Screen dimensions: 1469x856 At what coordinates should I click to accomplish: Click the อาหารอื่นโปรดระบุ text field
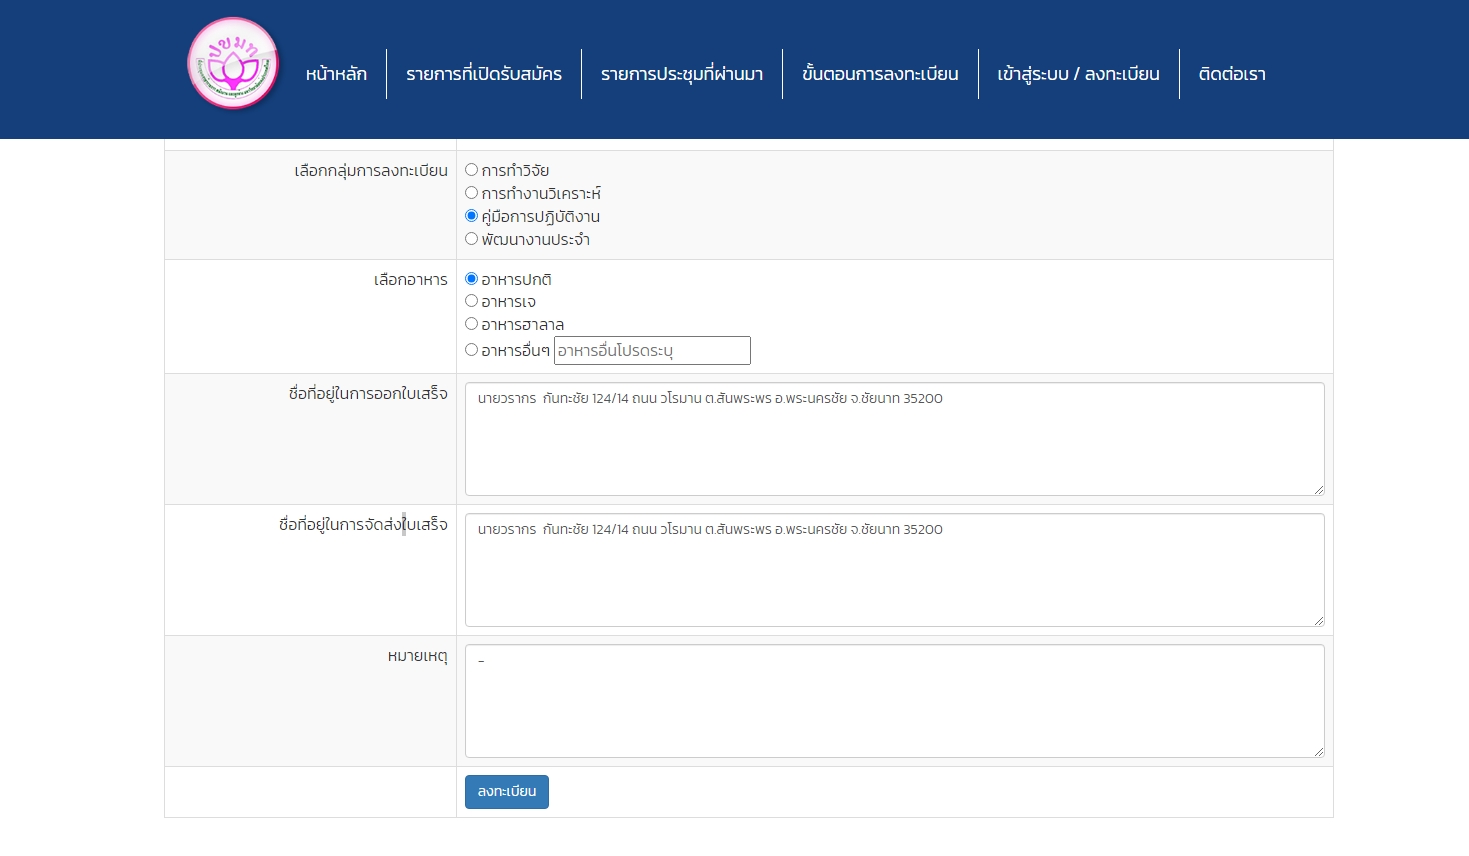(x=652, y=350)
